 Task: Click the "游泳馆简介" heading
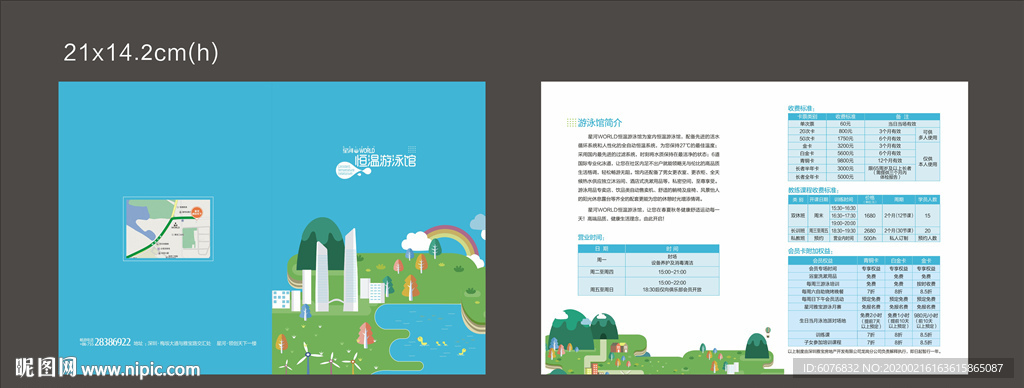tap(600, 122)
